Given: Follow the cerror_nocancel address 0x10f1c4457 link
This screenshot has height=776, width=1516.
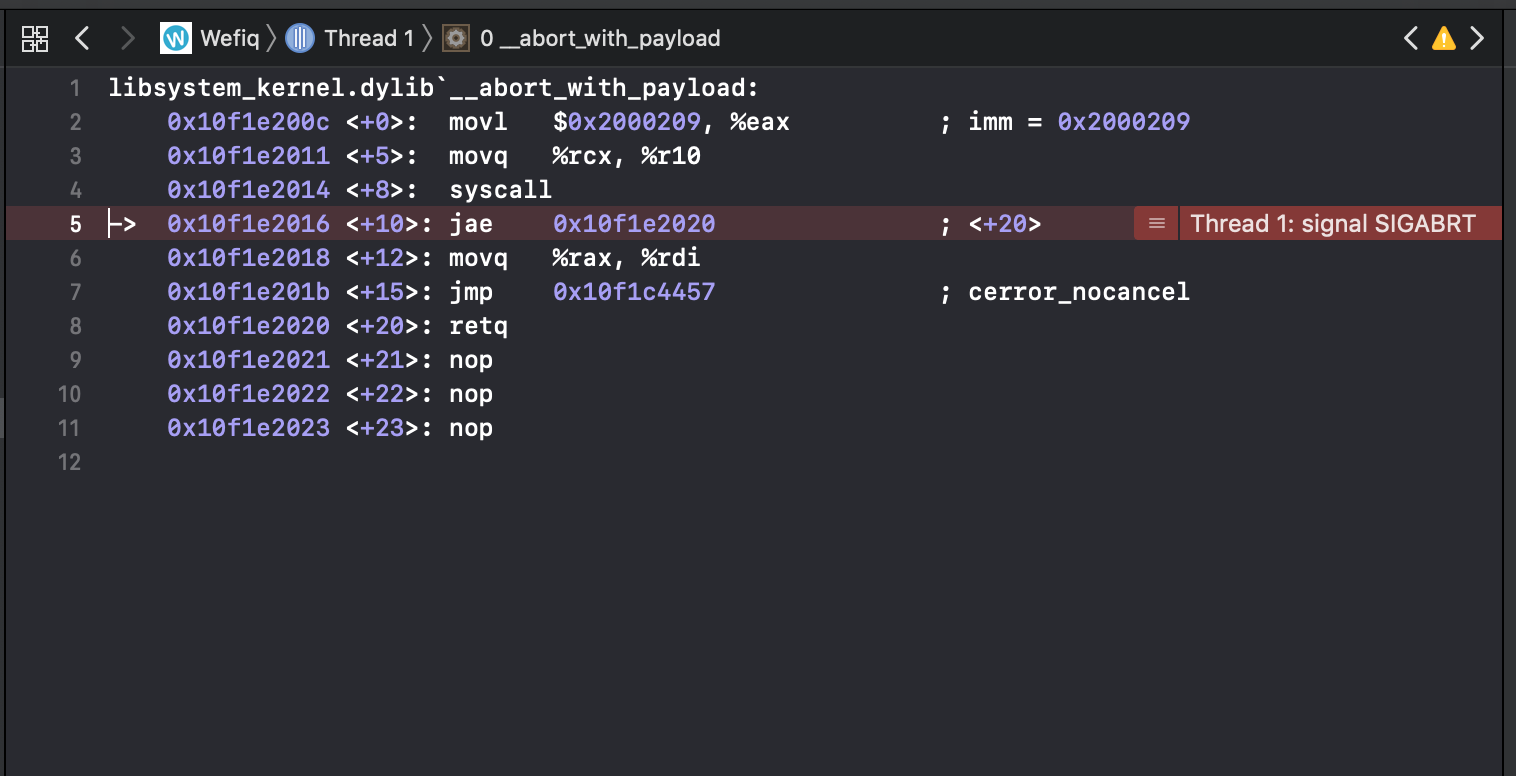Looking at the screenshot, I should point(634,291).
